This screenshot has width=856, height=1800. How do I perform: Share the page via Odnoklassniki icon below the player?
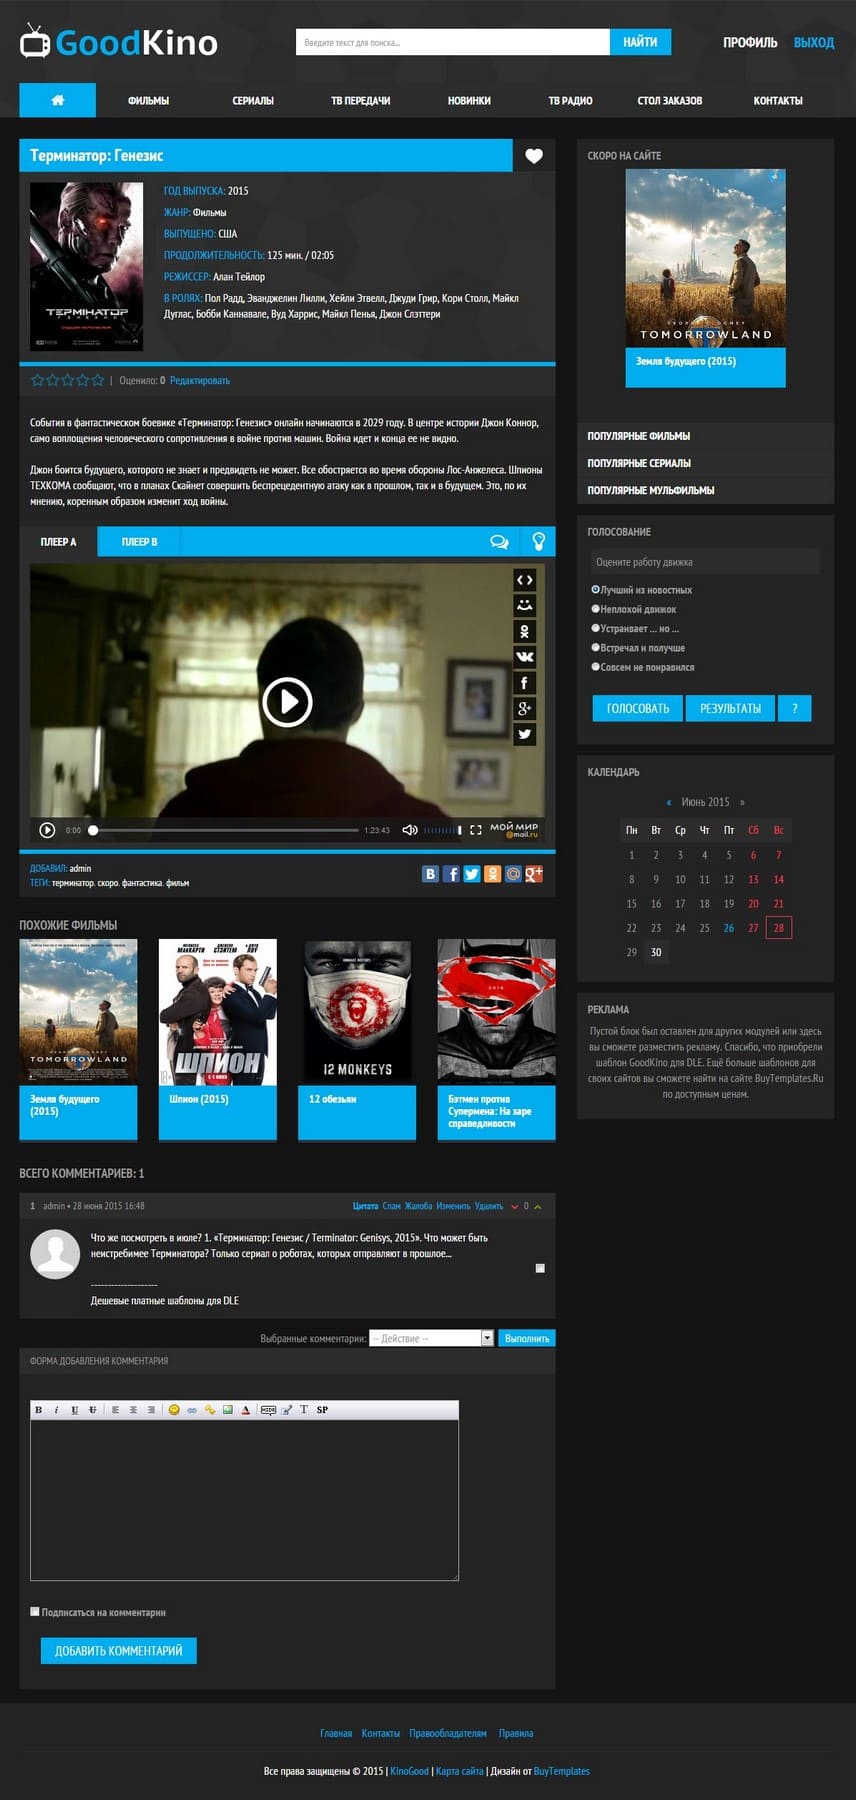coord(492,874)
